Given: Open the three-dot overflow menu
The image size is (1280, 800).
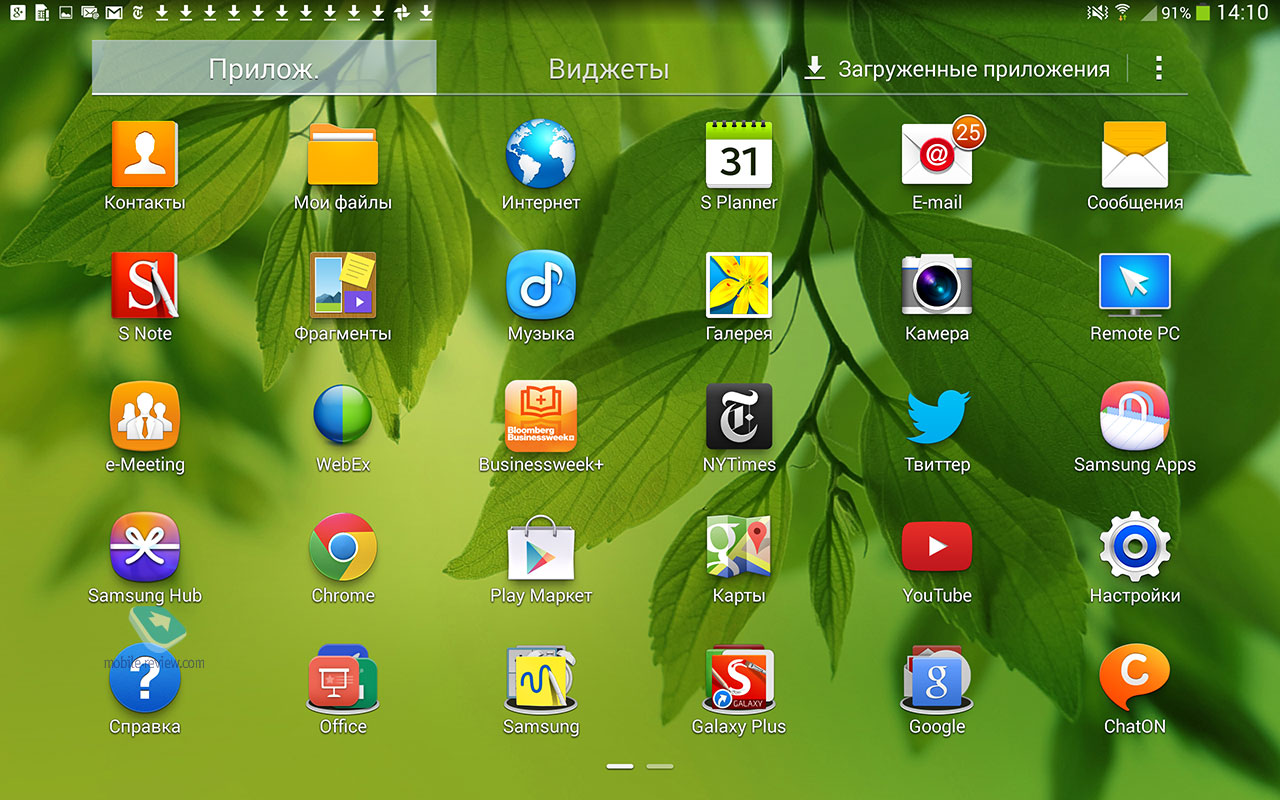Looking at the screenshot, I should [x=1159, y=68].
